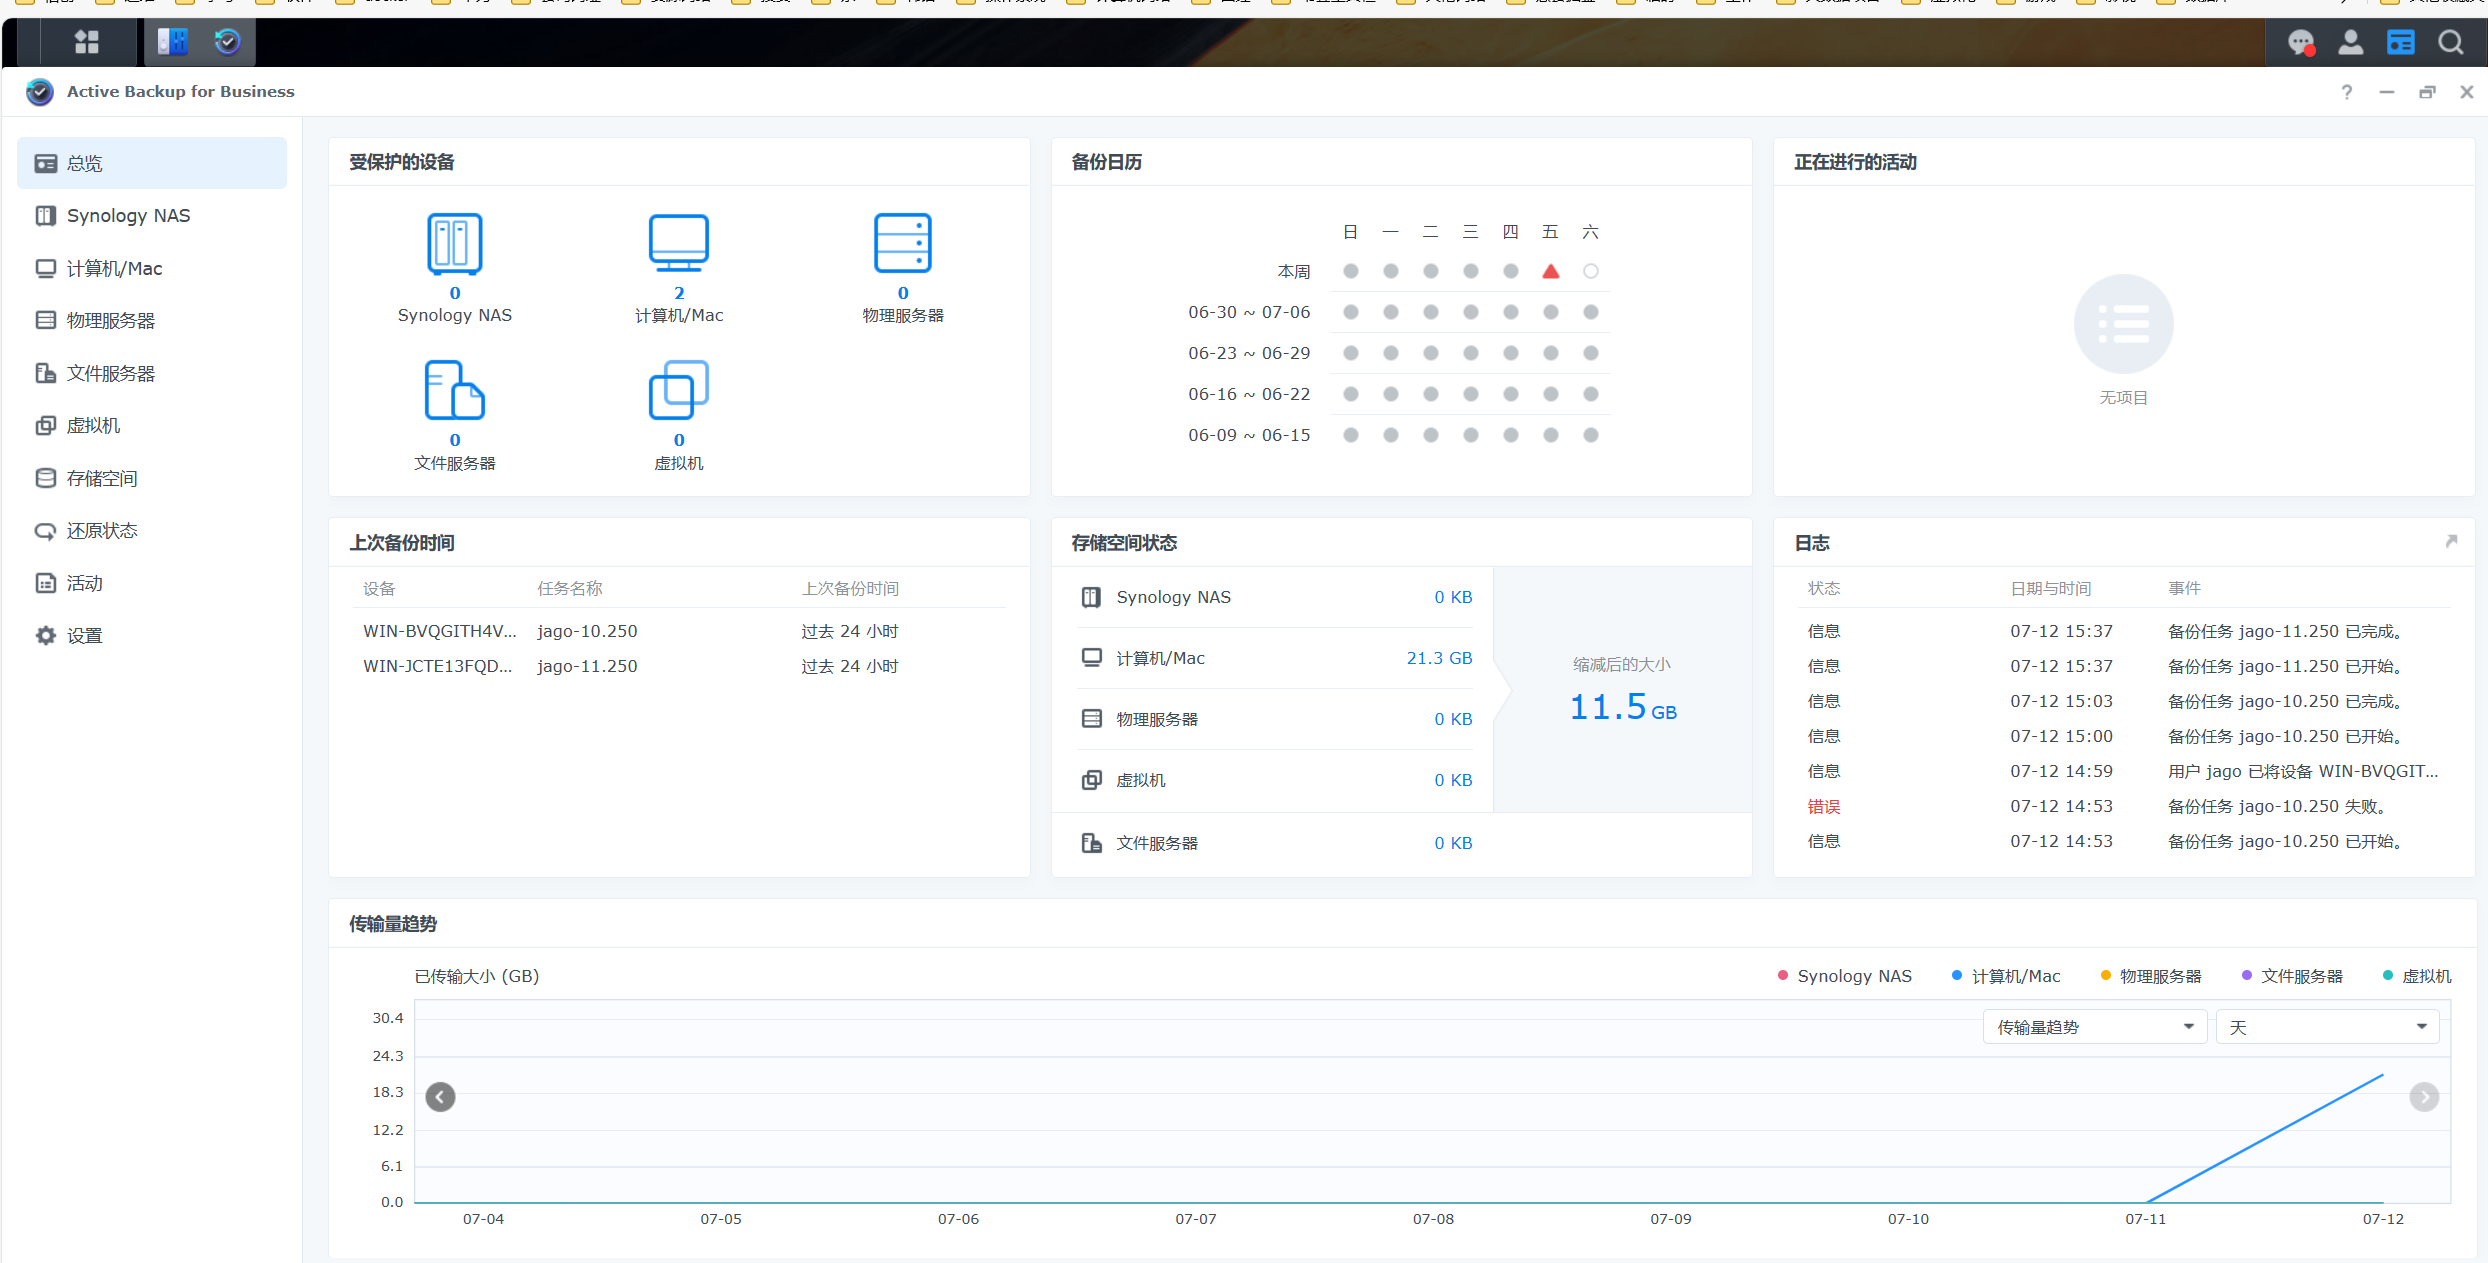2488x1263 pixels.
Task: Click the DSM search magnifier icon
Action: pyautogui.click(x=2451, y=42)
